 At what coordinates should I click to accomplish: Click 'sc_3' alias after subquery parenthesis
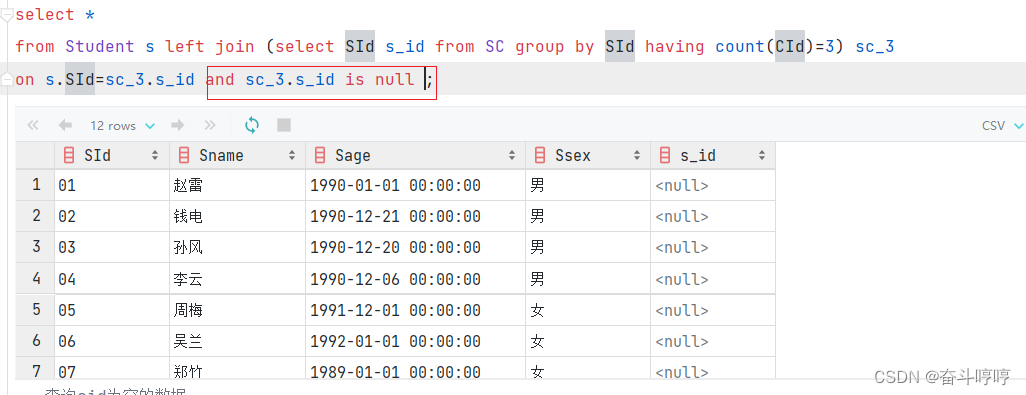(x=875, y=47)
